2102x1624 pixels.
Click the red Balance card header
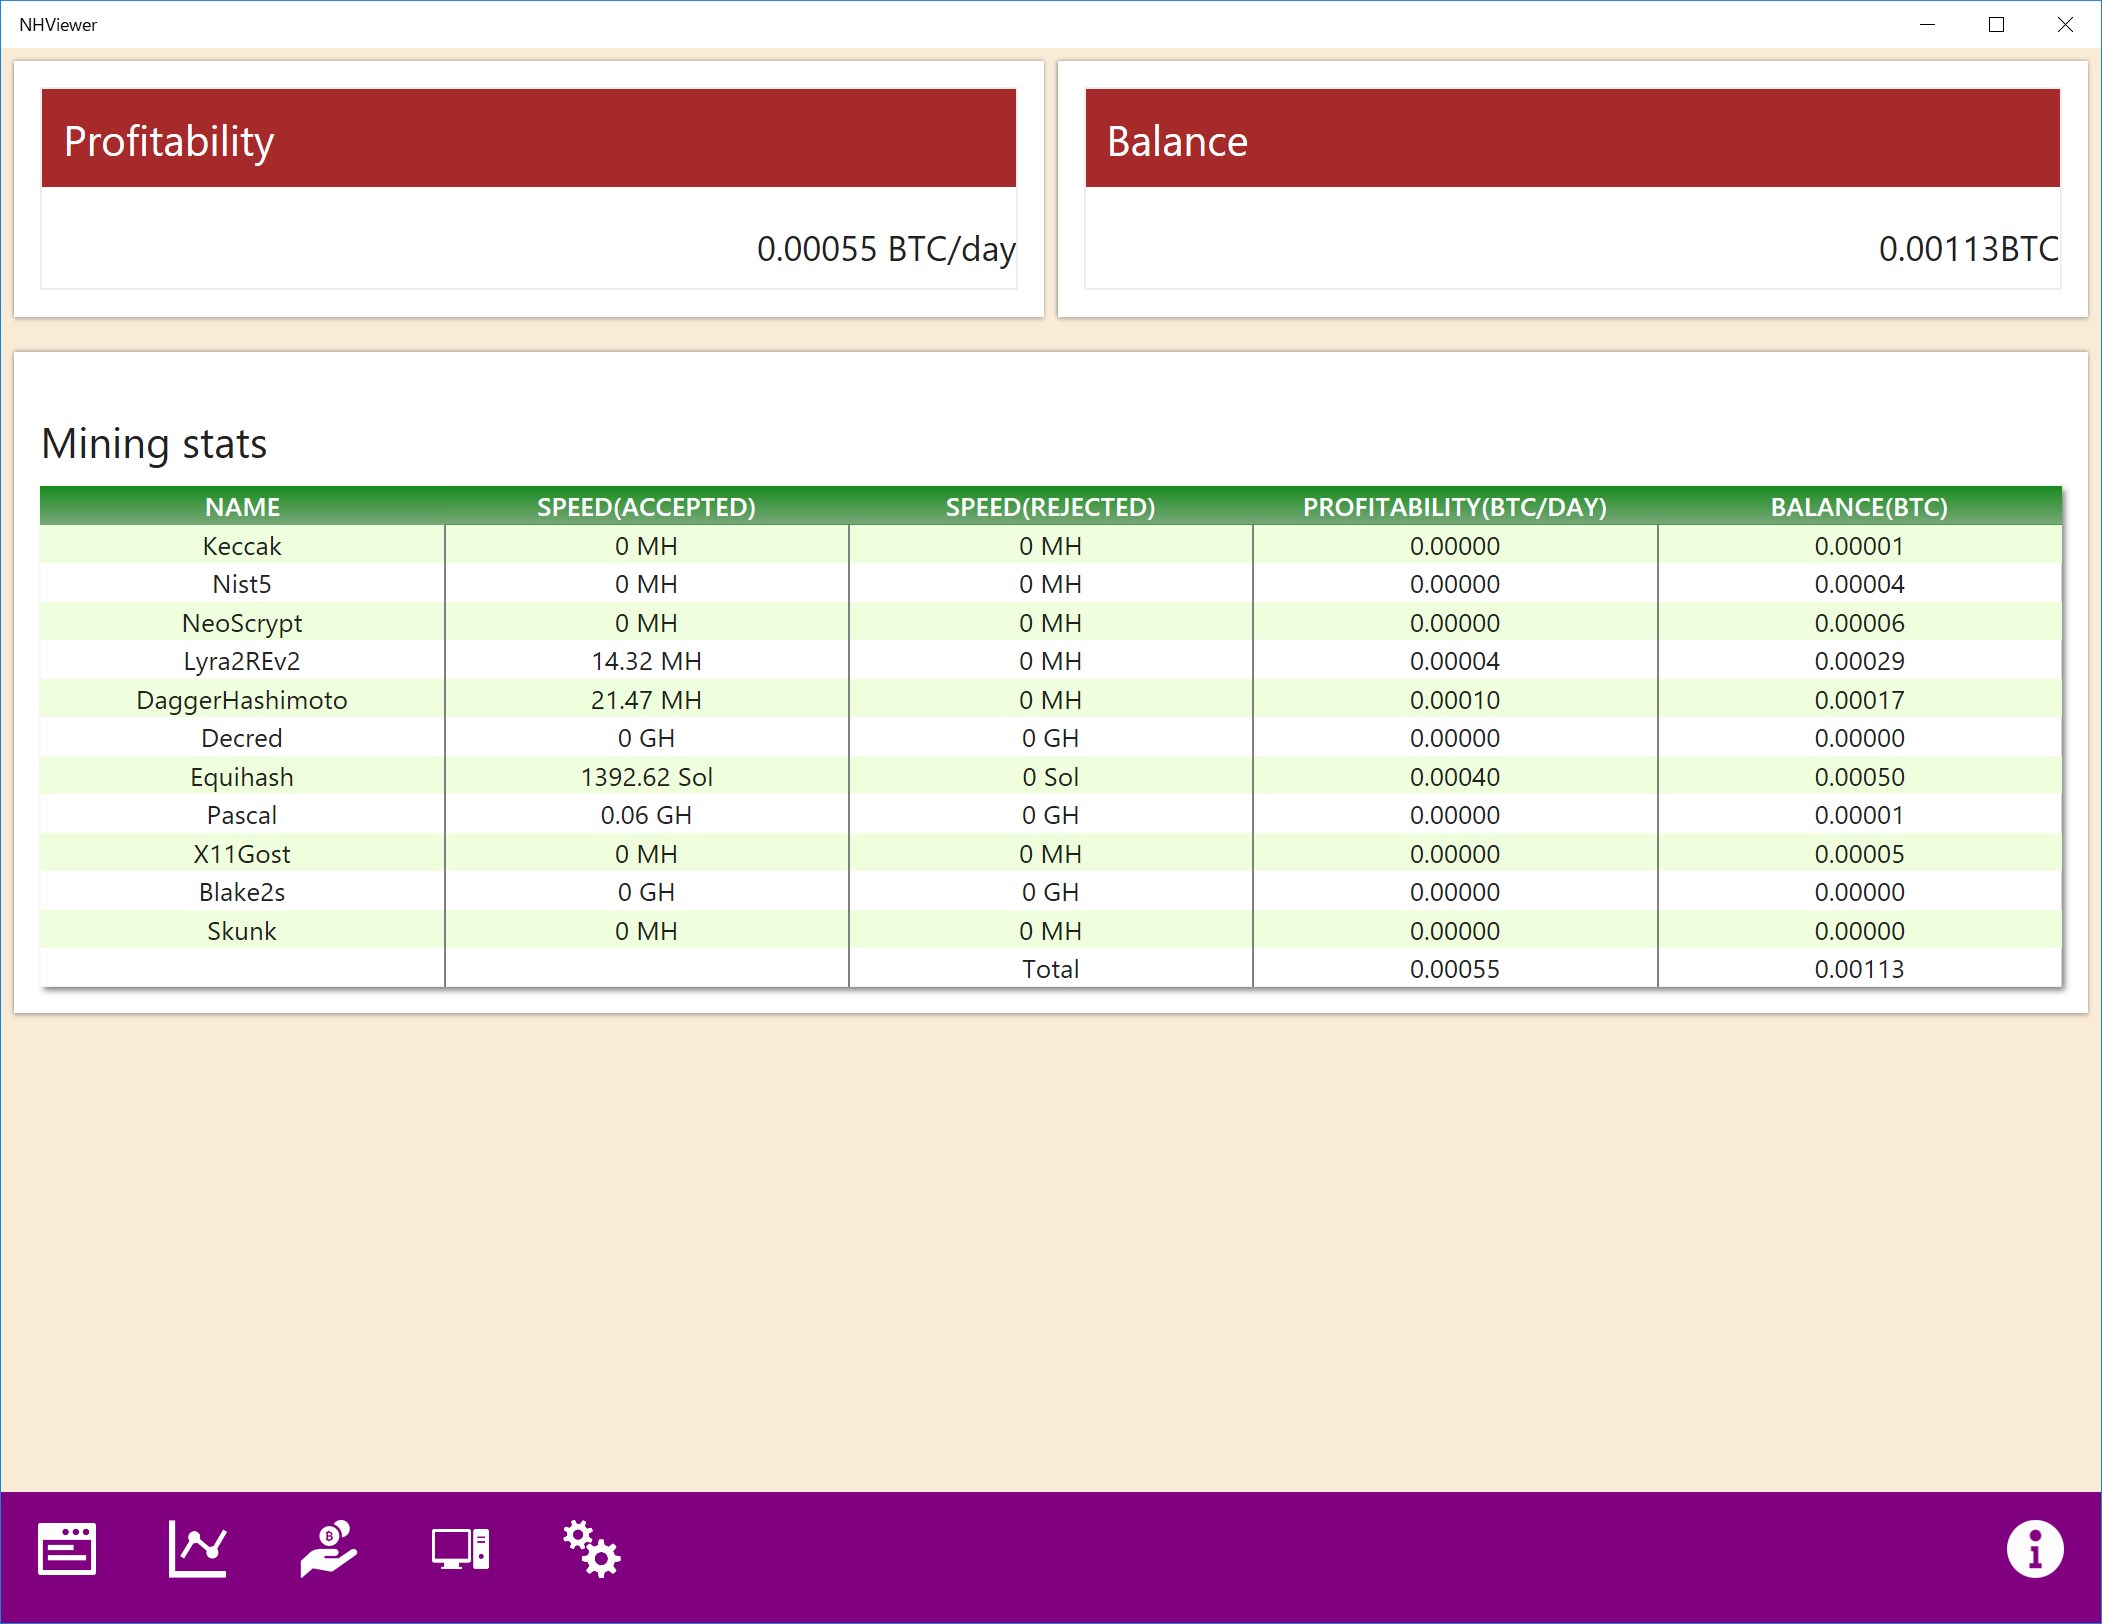click(x=1572, y=138)
